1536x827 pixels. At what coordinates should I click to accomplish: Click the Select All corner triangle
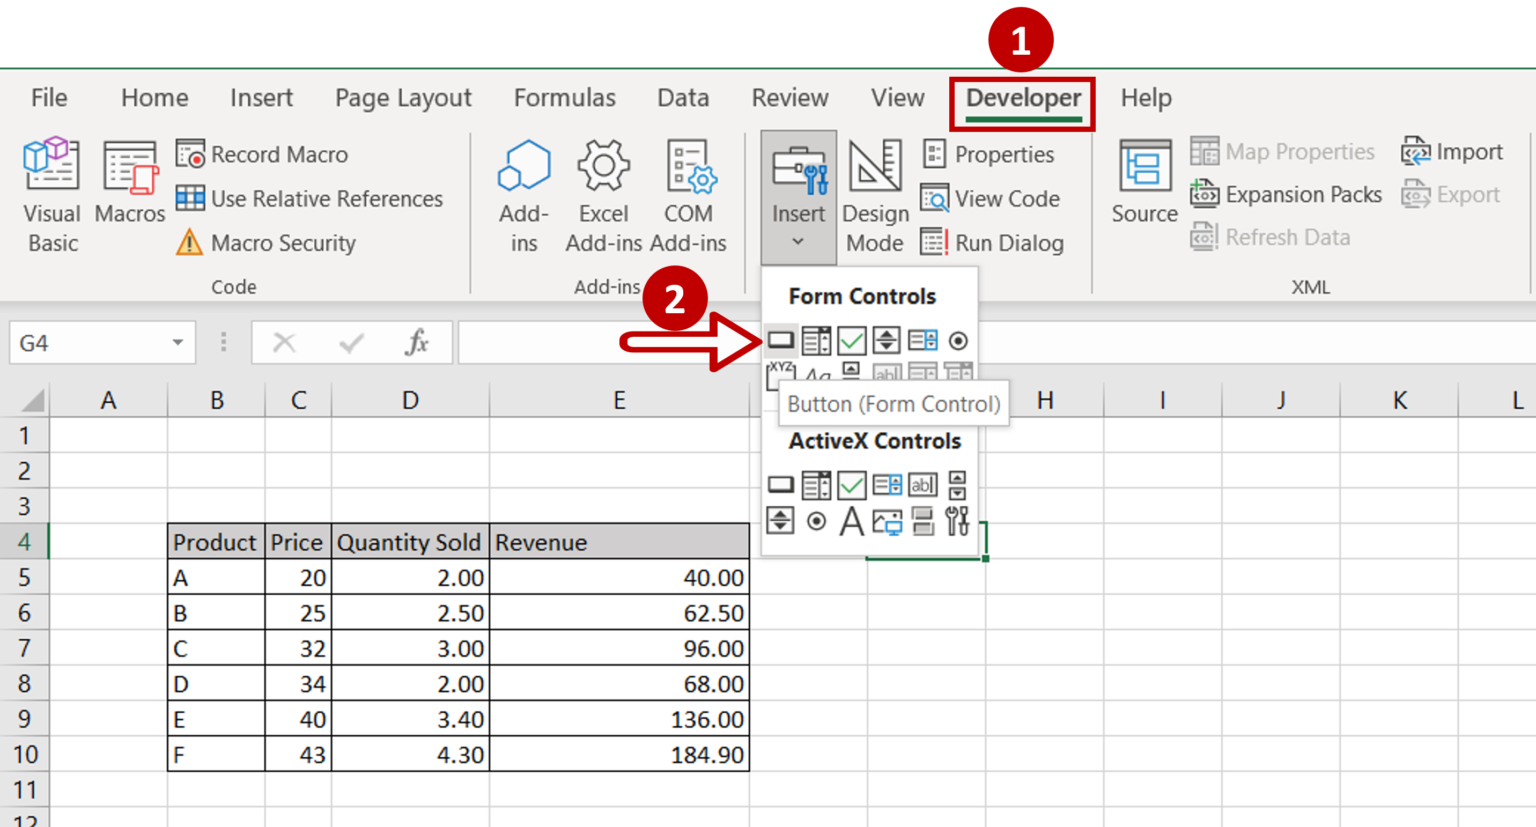[33, 401]
